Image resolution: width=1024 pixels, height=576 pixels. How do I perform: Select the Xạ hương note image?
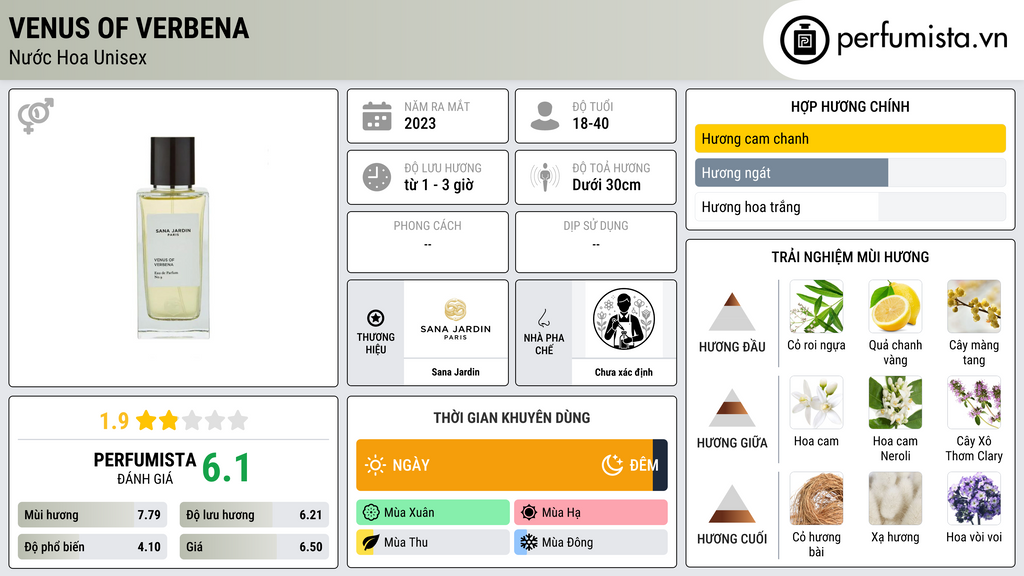coord(895,499)
